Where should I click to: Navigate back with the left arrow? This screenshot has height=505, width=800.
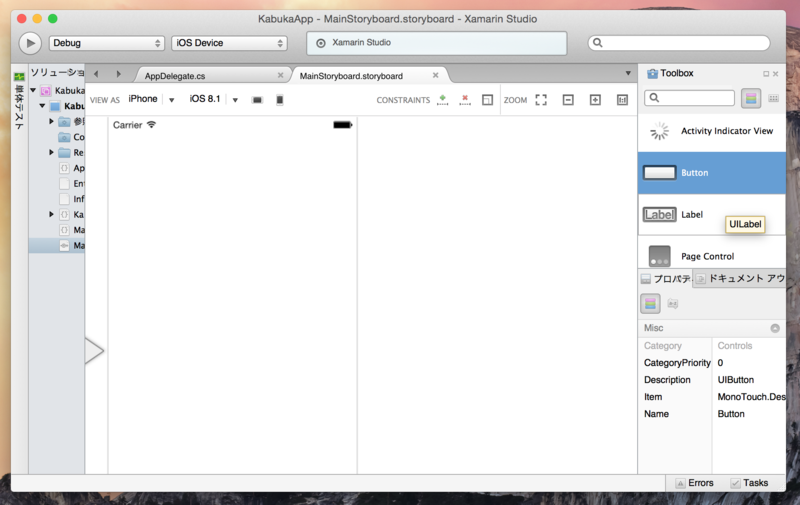click(96, 74)
